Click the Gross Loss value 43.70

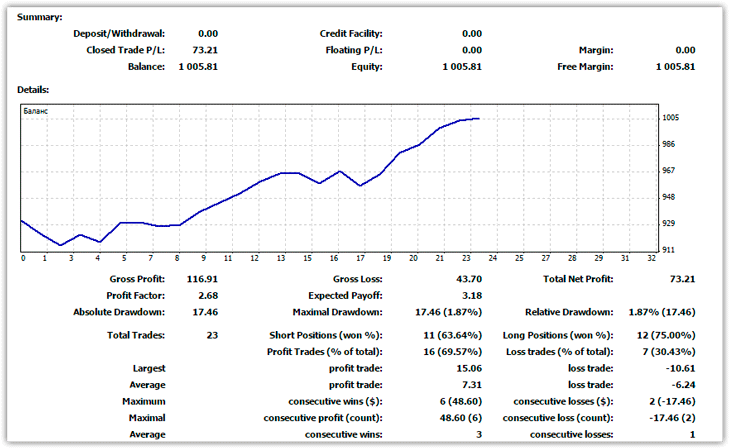point(468,279)
